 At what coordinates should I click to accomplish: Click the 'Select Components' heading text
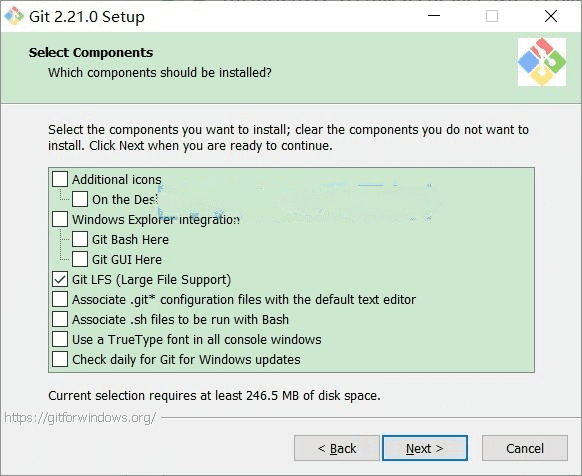91,52
